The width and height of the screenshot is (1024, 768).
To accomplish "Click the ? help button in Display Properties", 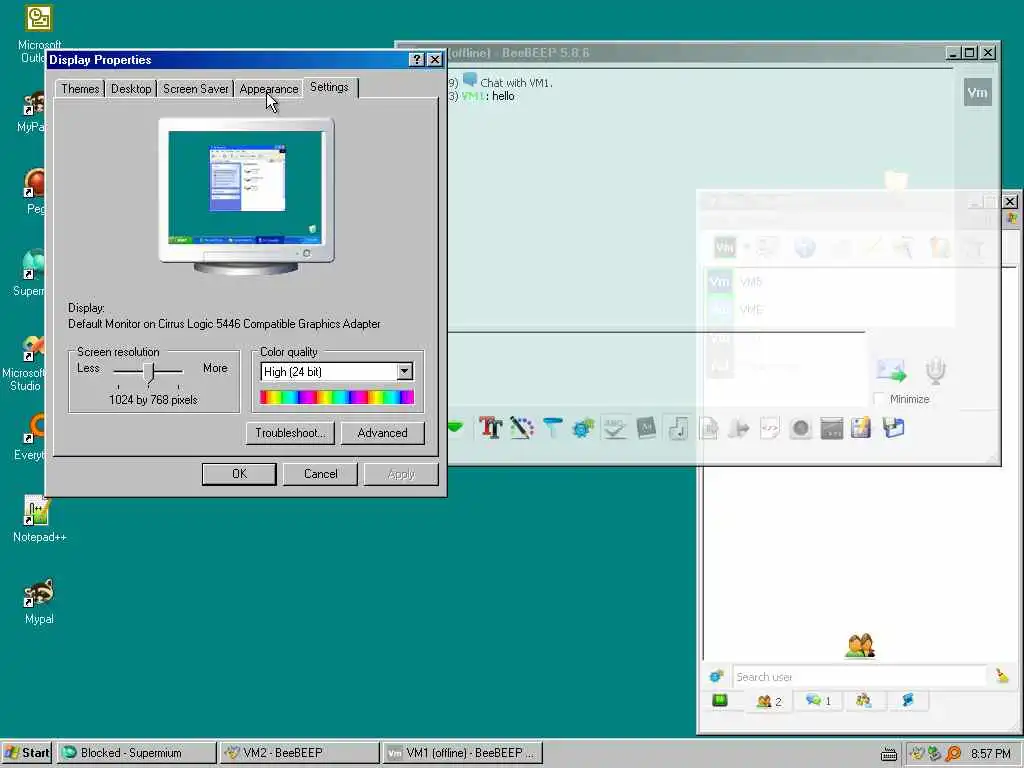I will [417, 59].
